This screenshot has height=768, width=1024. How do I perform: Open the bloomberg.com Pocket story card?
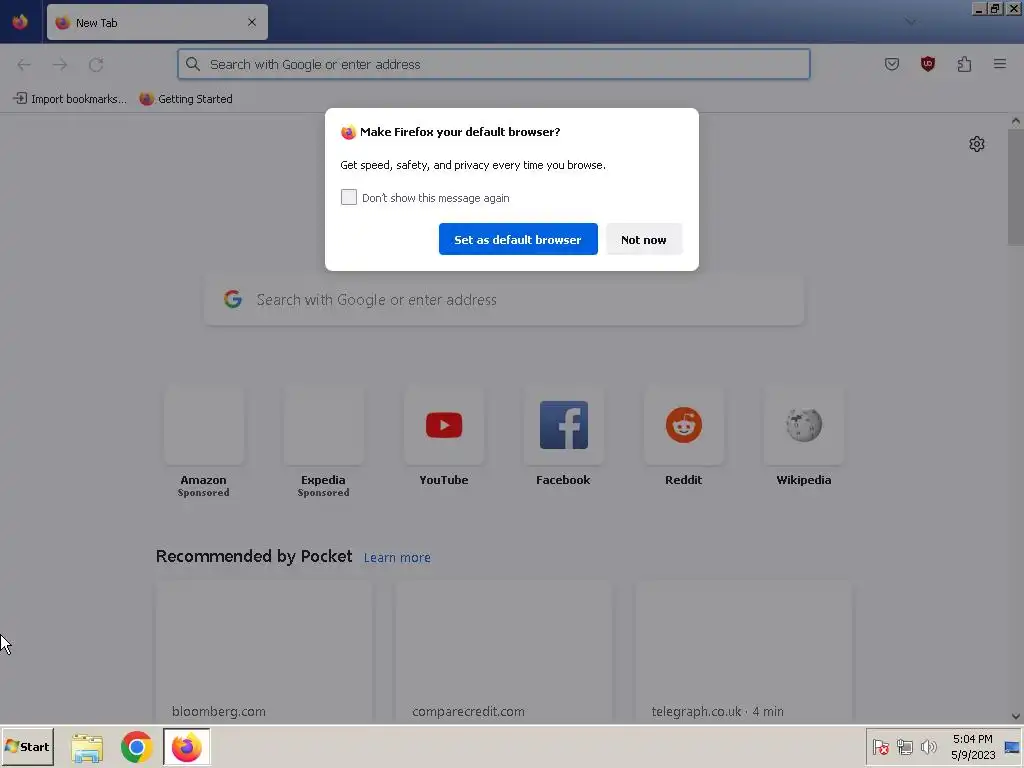[x=264, y=651]
